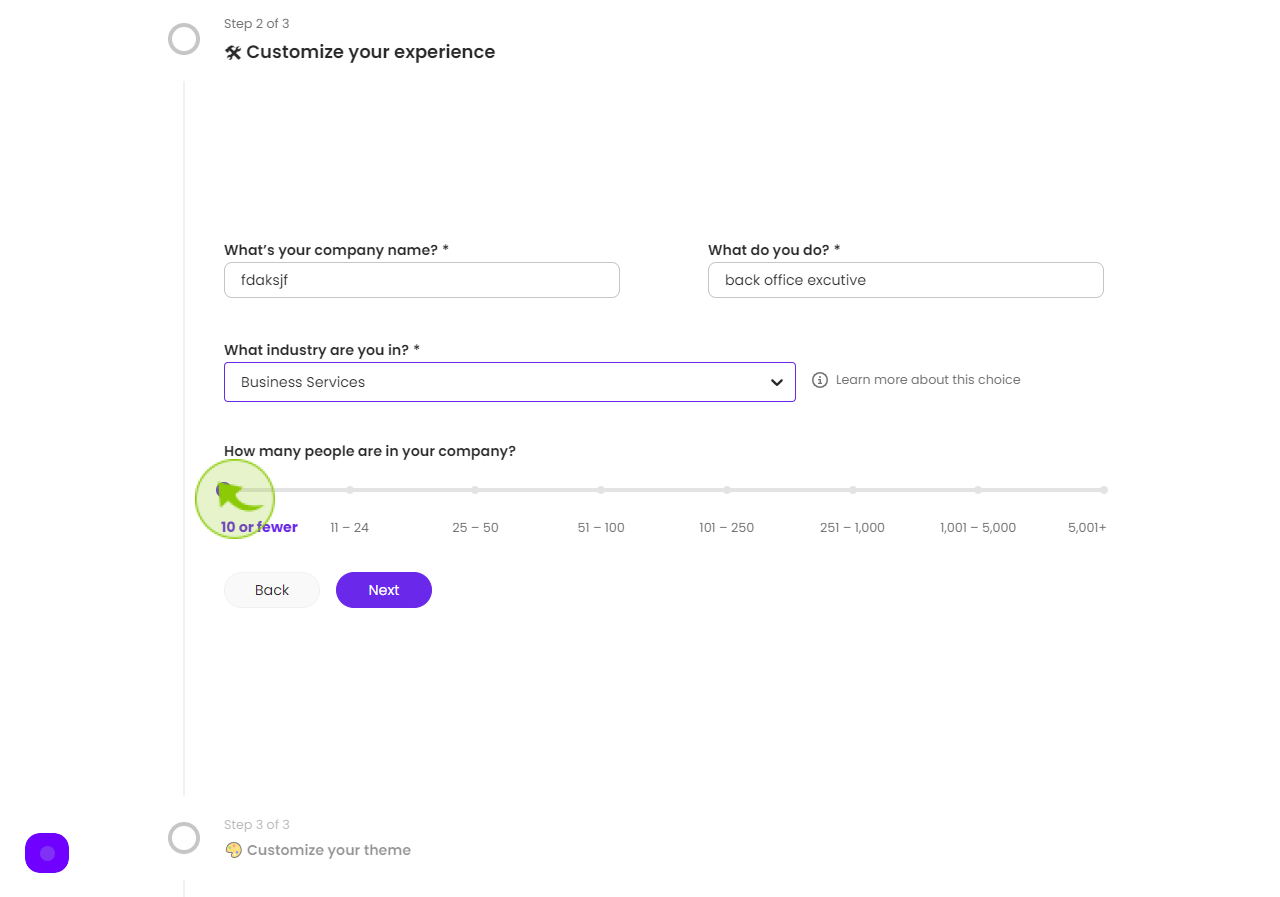Focus the company name input field
Screen dimensions: 1280x897
point(422,280)
